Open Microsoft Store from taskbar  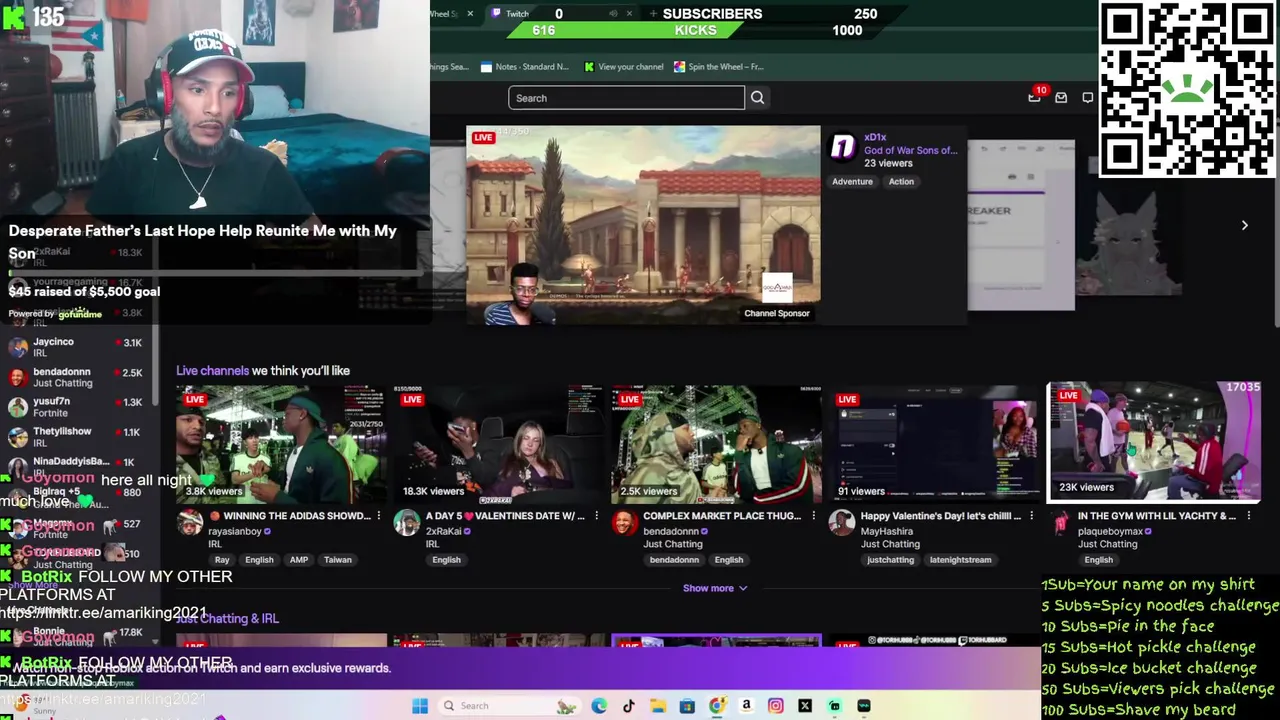pyautogui.click(x=687, y=706)
